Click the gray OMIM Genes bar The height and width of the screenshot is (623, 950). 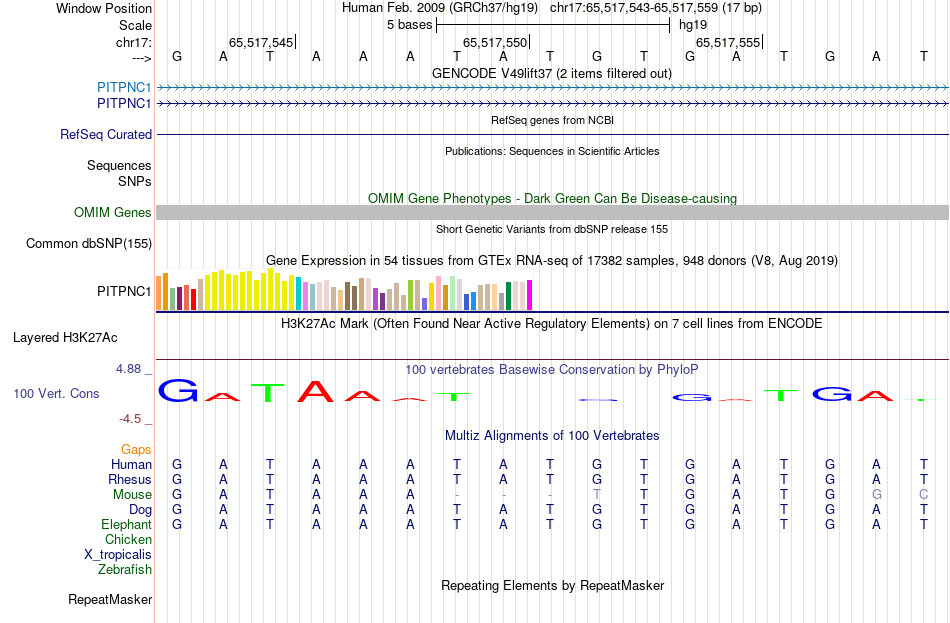pyautogui.click(x=553, y=212)
